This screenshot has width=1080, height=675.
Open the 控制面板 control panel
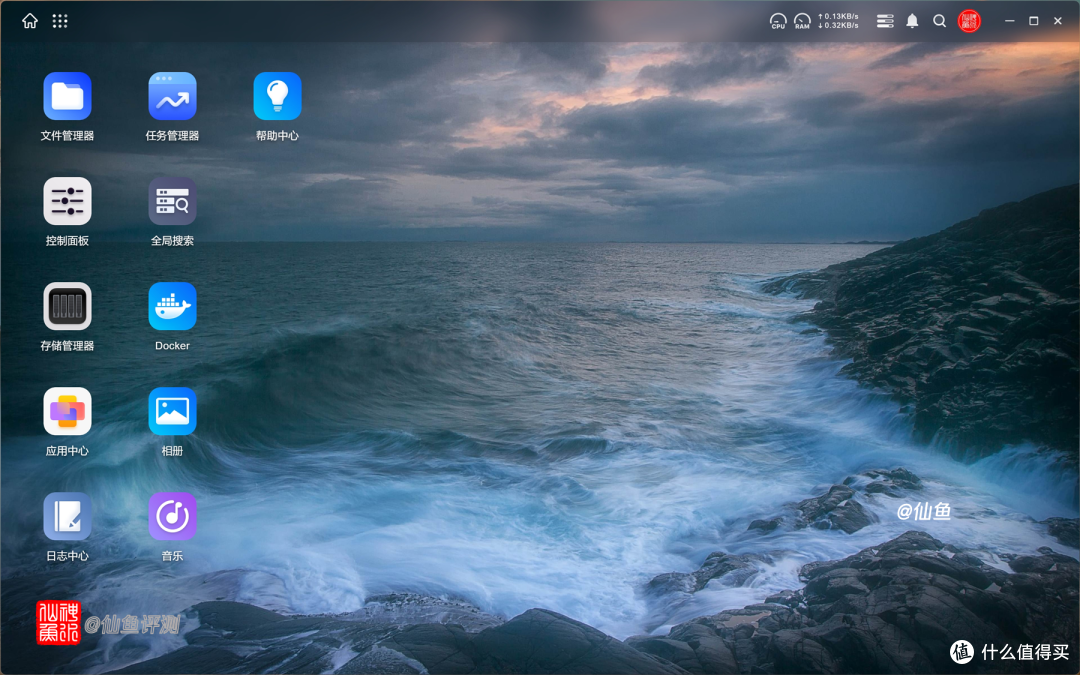pyautogui.click(x=67, y=202)
